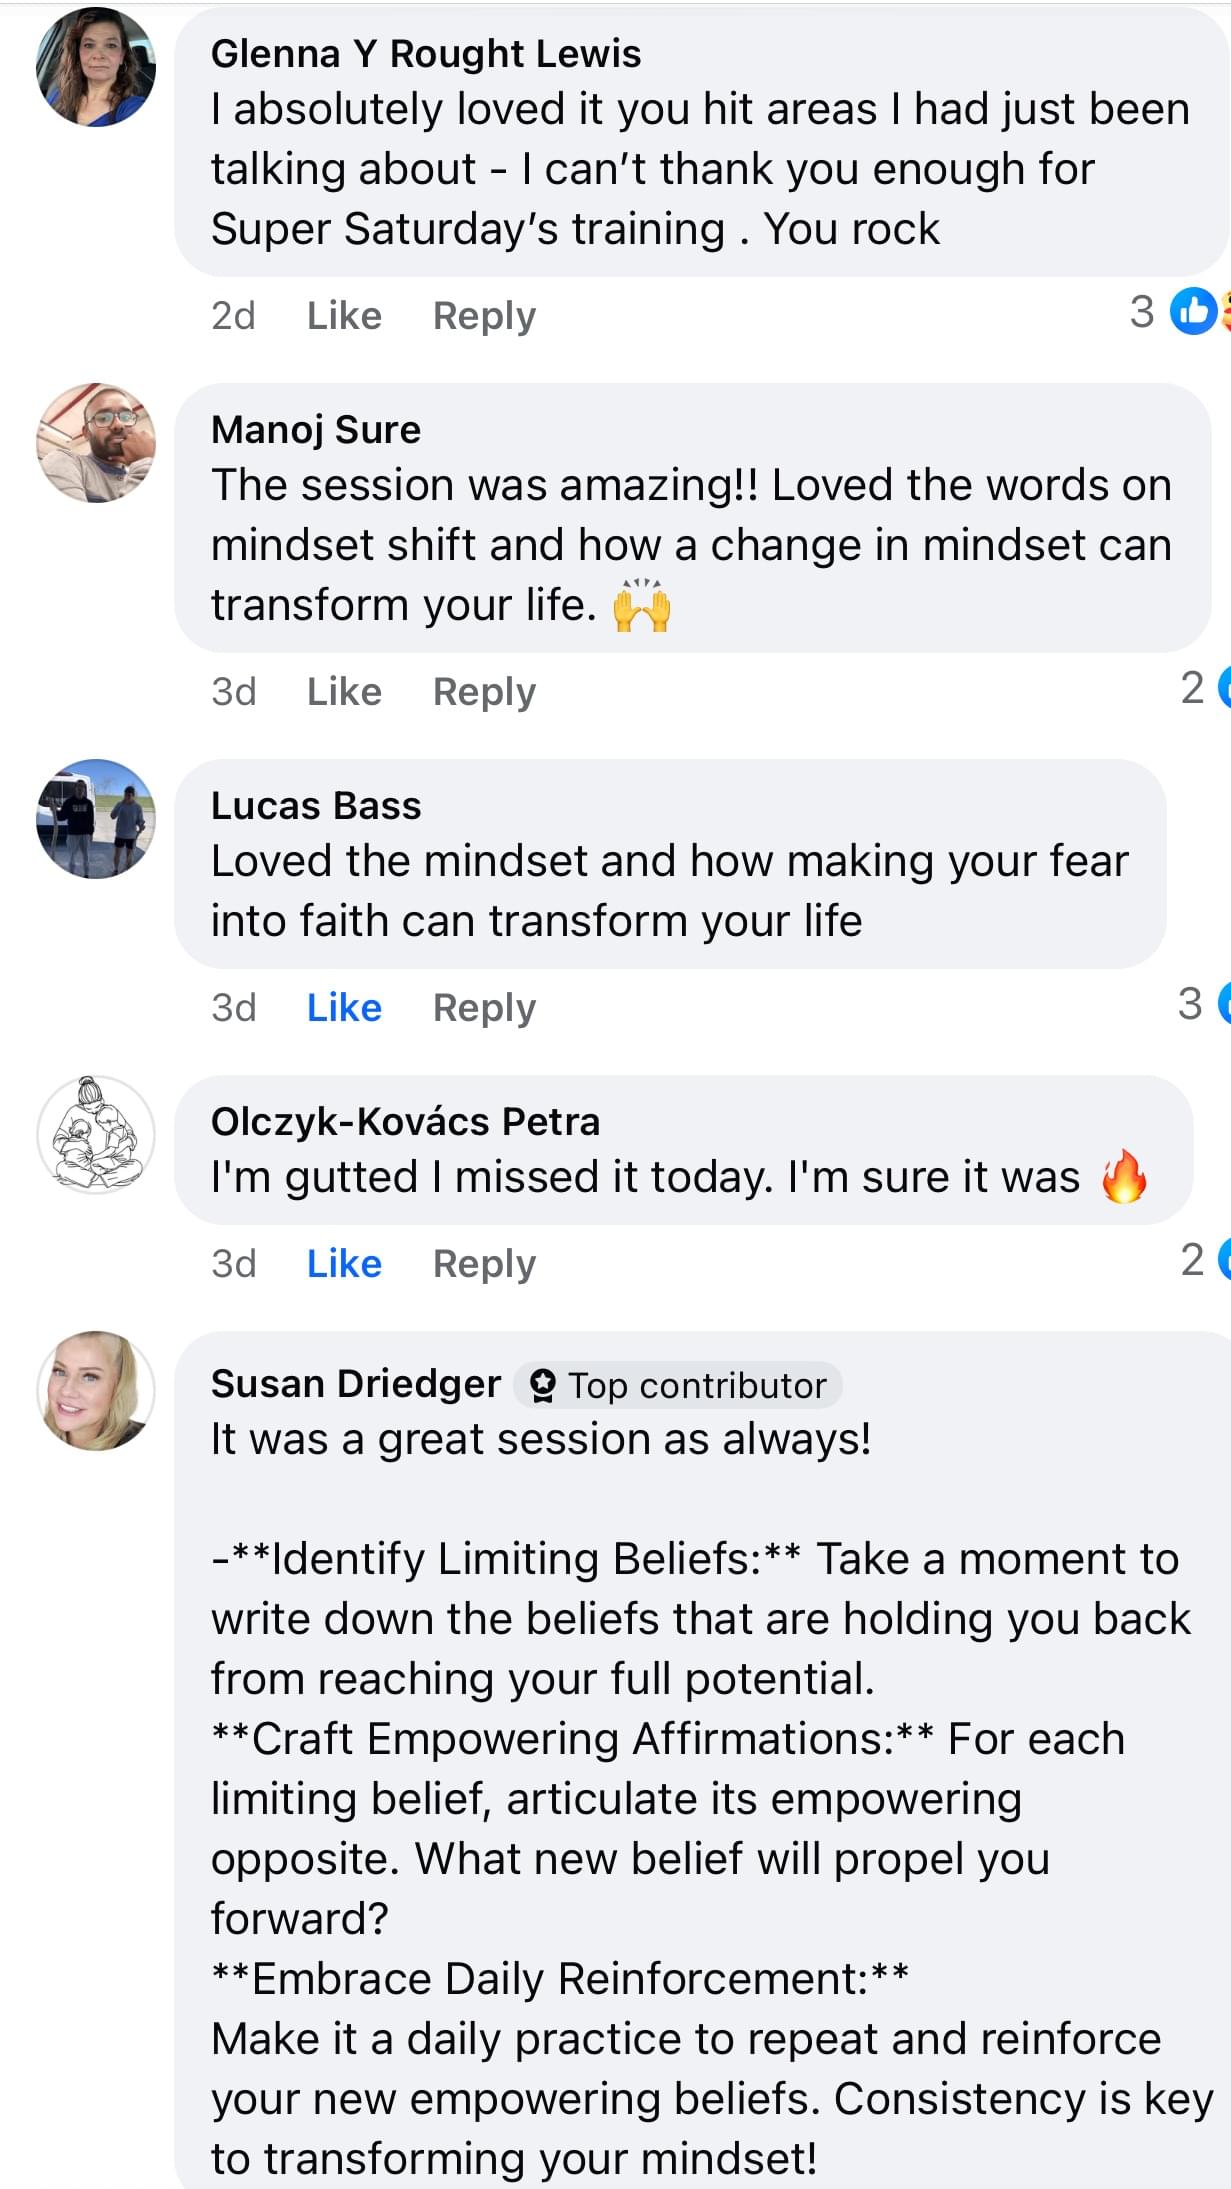Click the Top contributor badge icon
The image size is (1231, 2189).
pos(542,1386)
